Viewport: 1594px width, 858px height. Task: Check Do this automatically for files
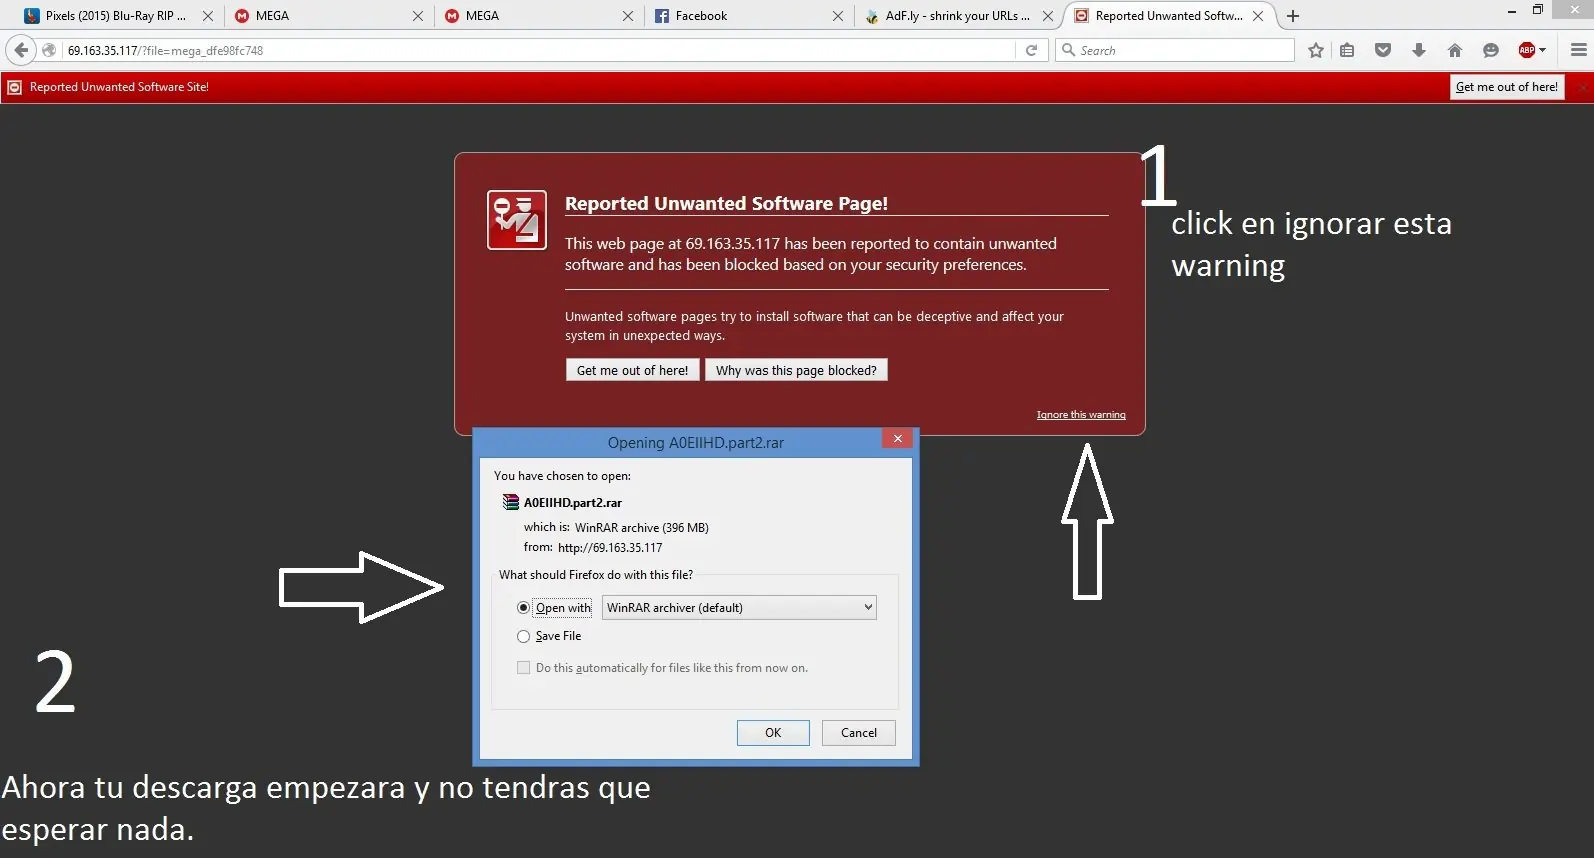[523, 668]
